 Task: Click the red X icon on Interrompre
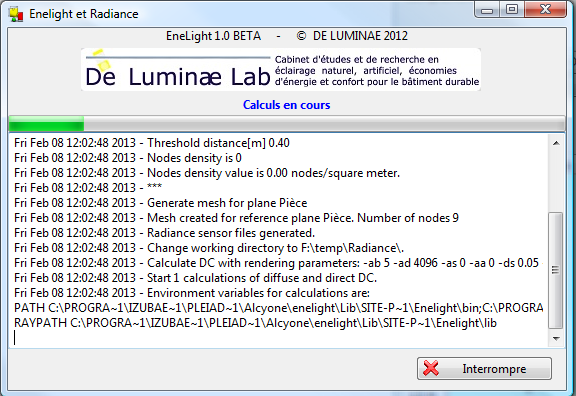pyautogui.click(x=431, y=368)
